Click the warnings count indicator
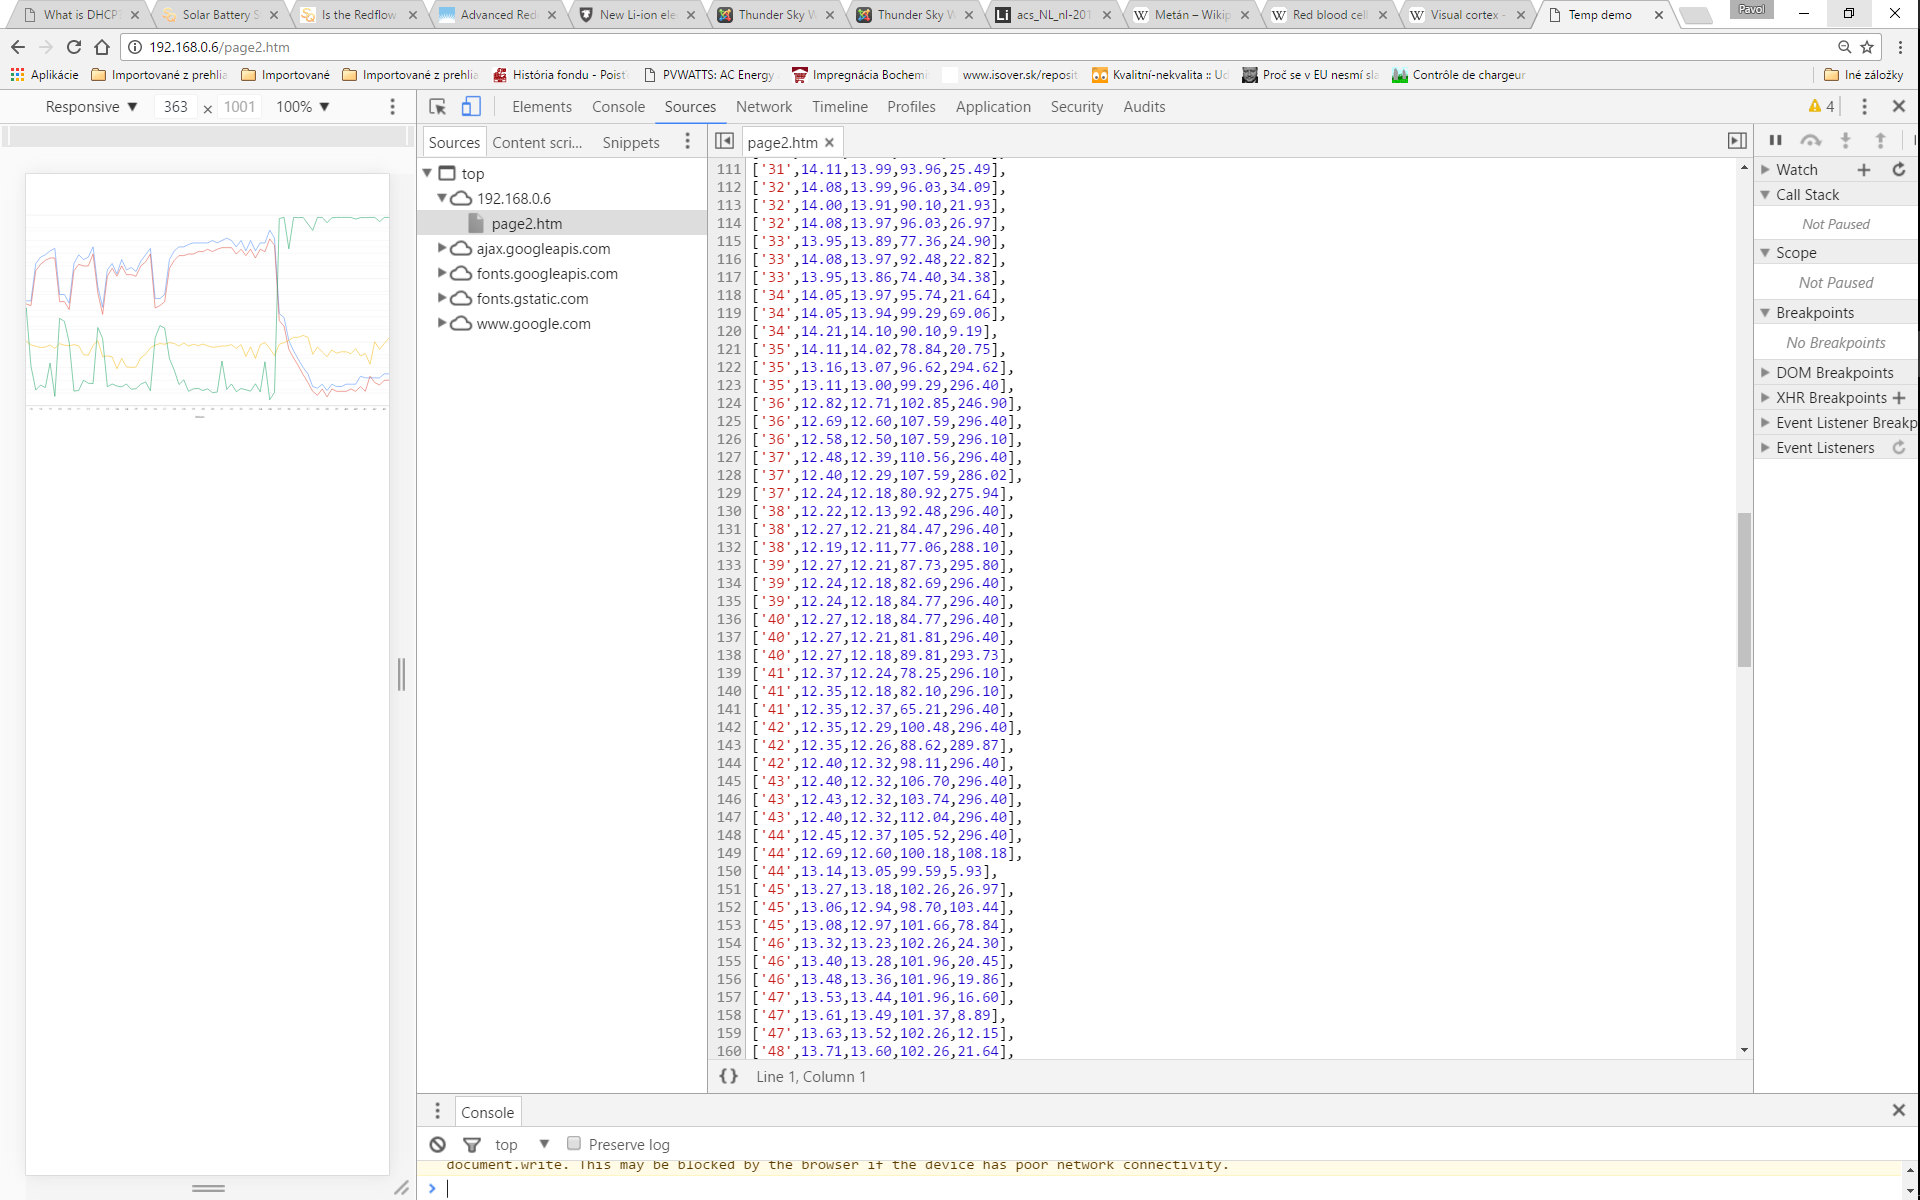This screenshot has height=1200, width=1920. click(1821, 107)
